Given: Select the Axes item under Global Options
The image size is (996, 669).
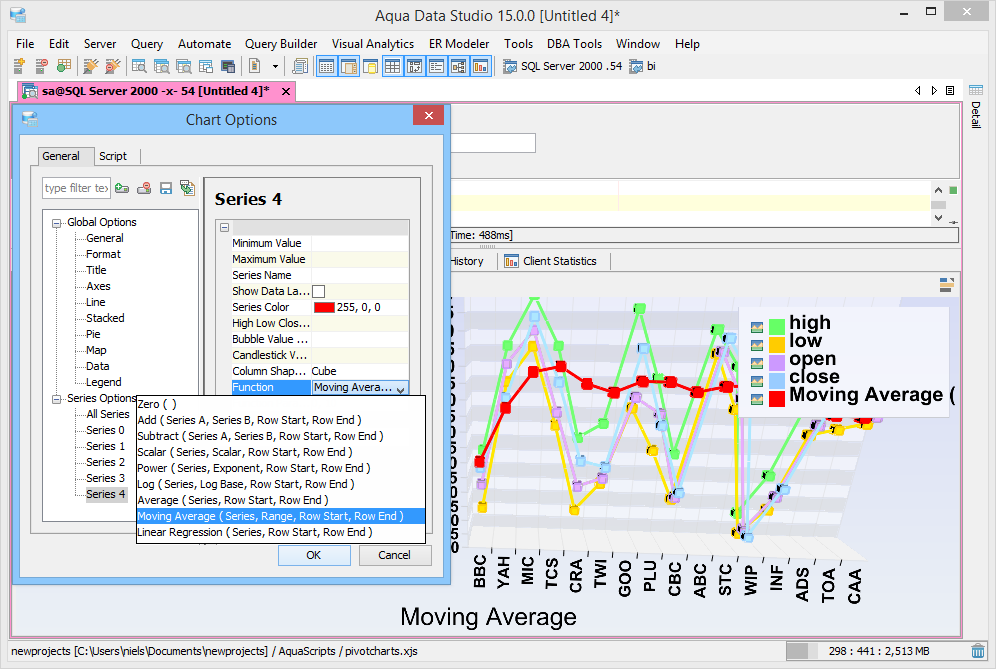Looking at the screenshot, I should point(98,287).
